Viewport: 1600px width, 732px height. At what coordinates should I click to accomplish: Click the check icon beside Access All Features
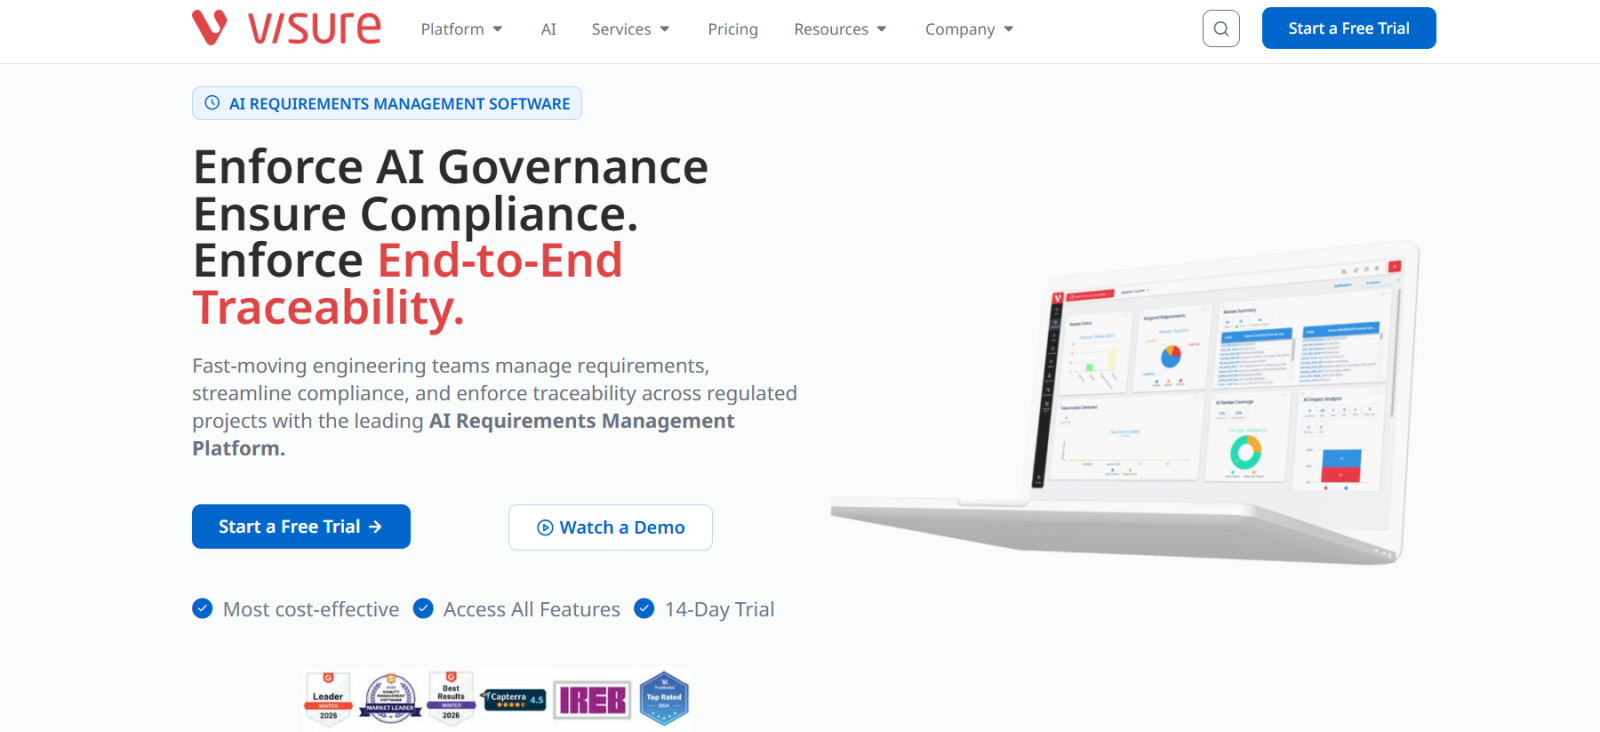[x=423, y=608]
